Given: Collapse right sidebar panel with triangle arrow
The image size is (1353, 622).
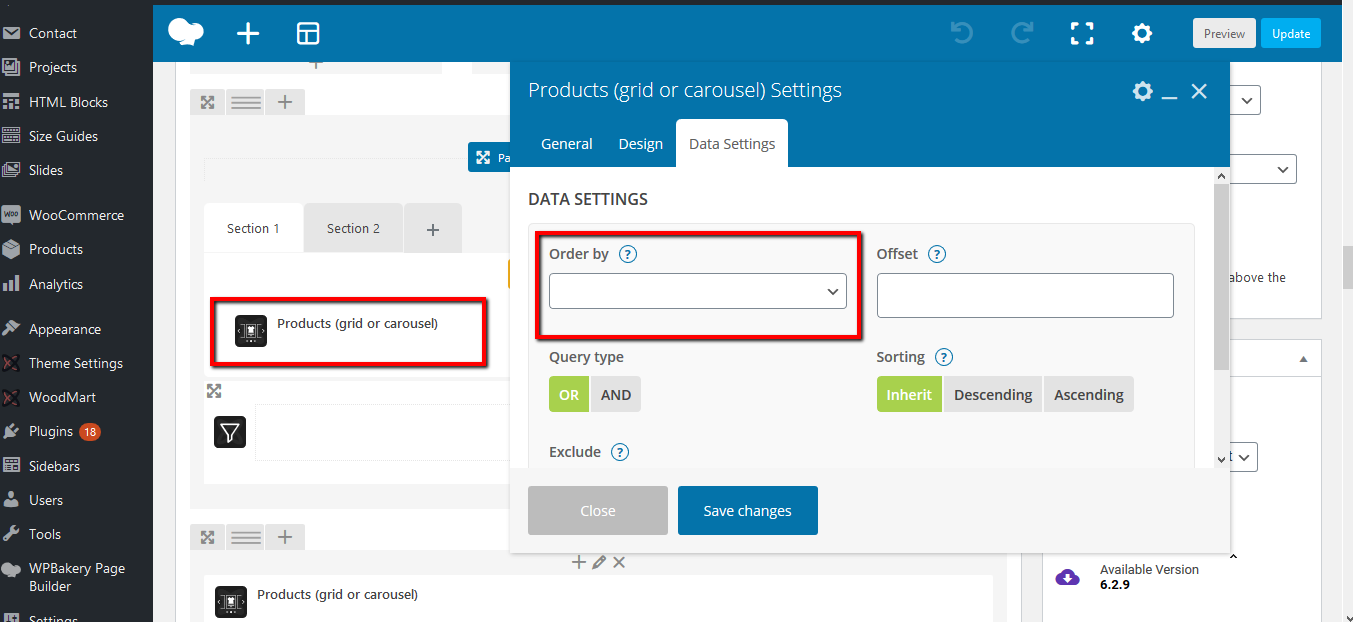Looking at the screenshot, I should 1303,358.
